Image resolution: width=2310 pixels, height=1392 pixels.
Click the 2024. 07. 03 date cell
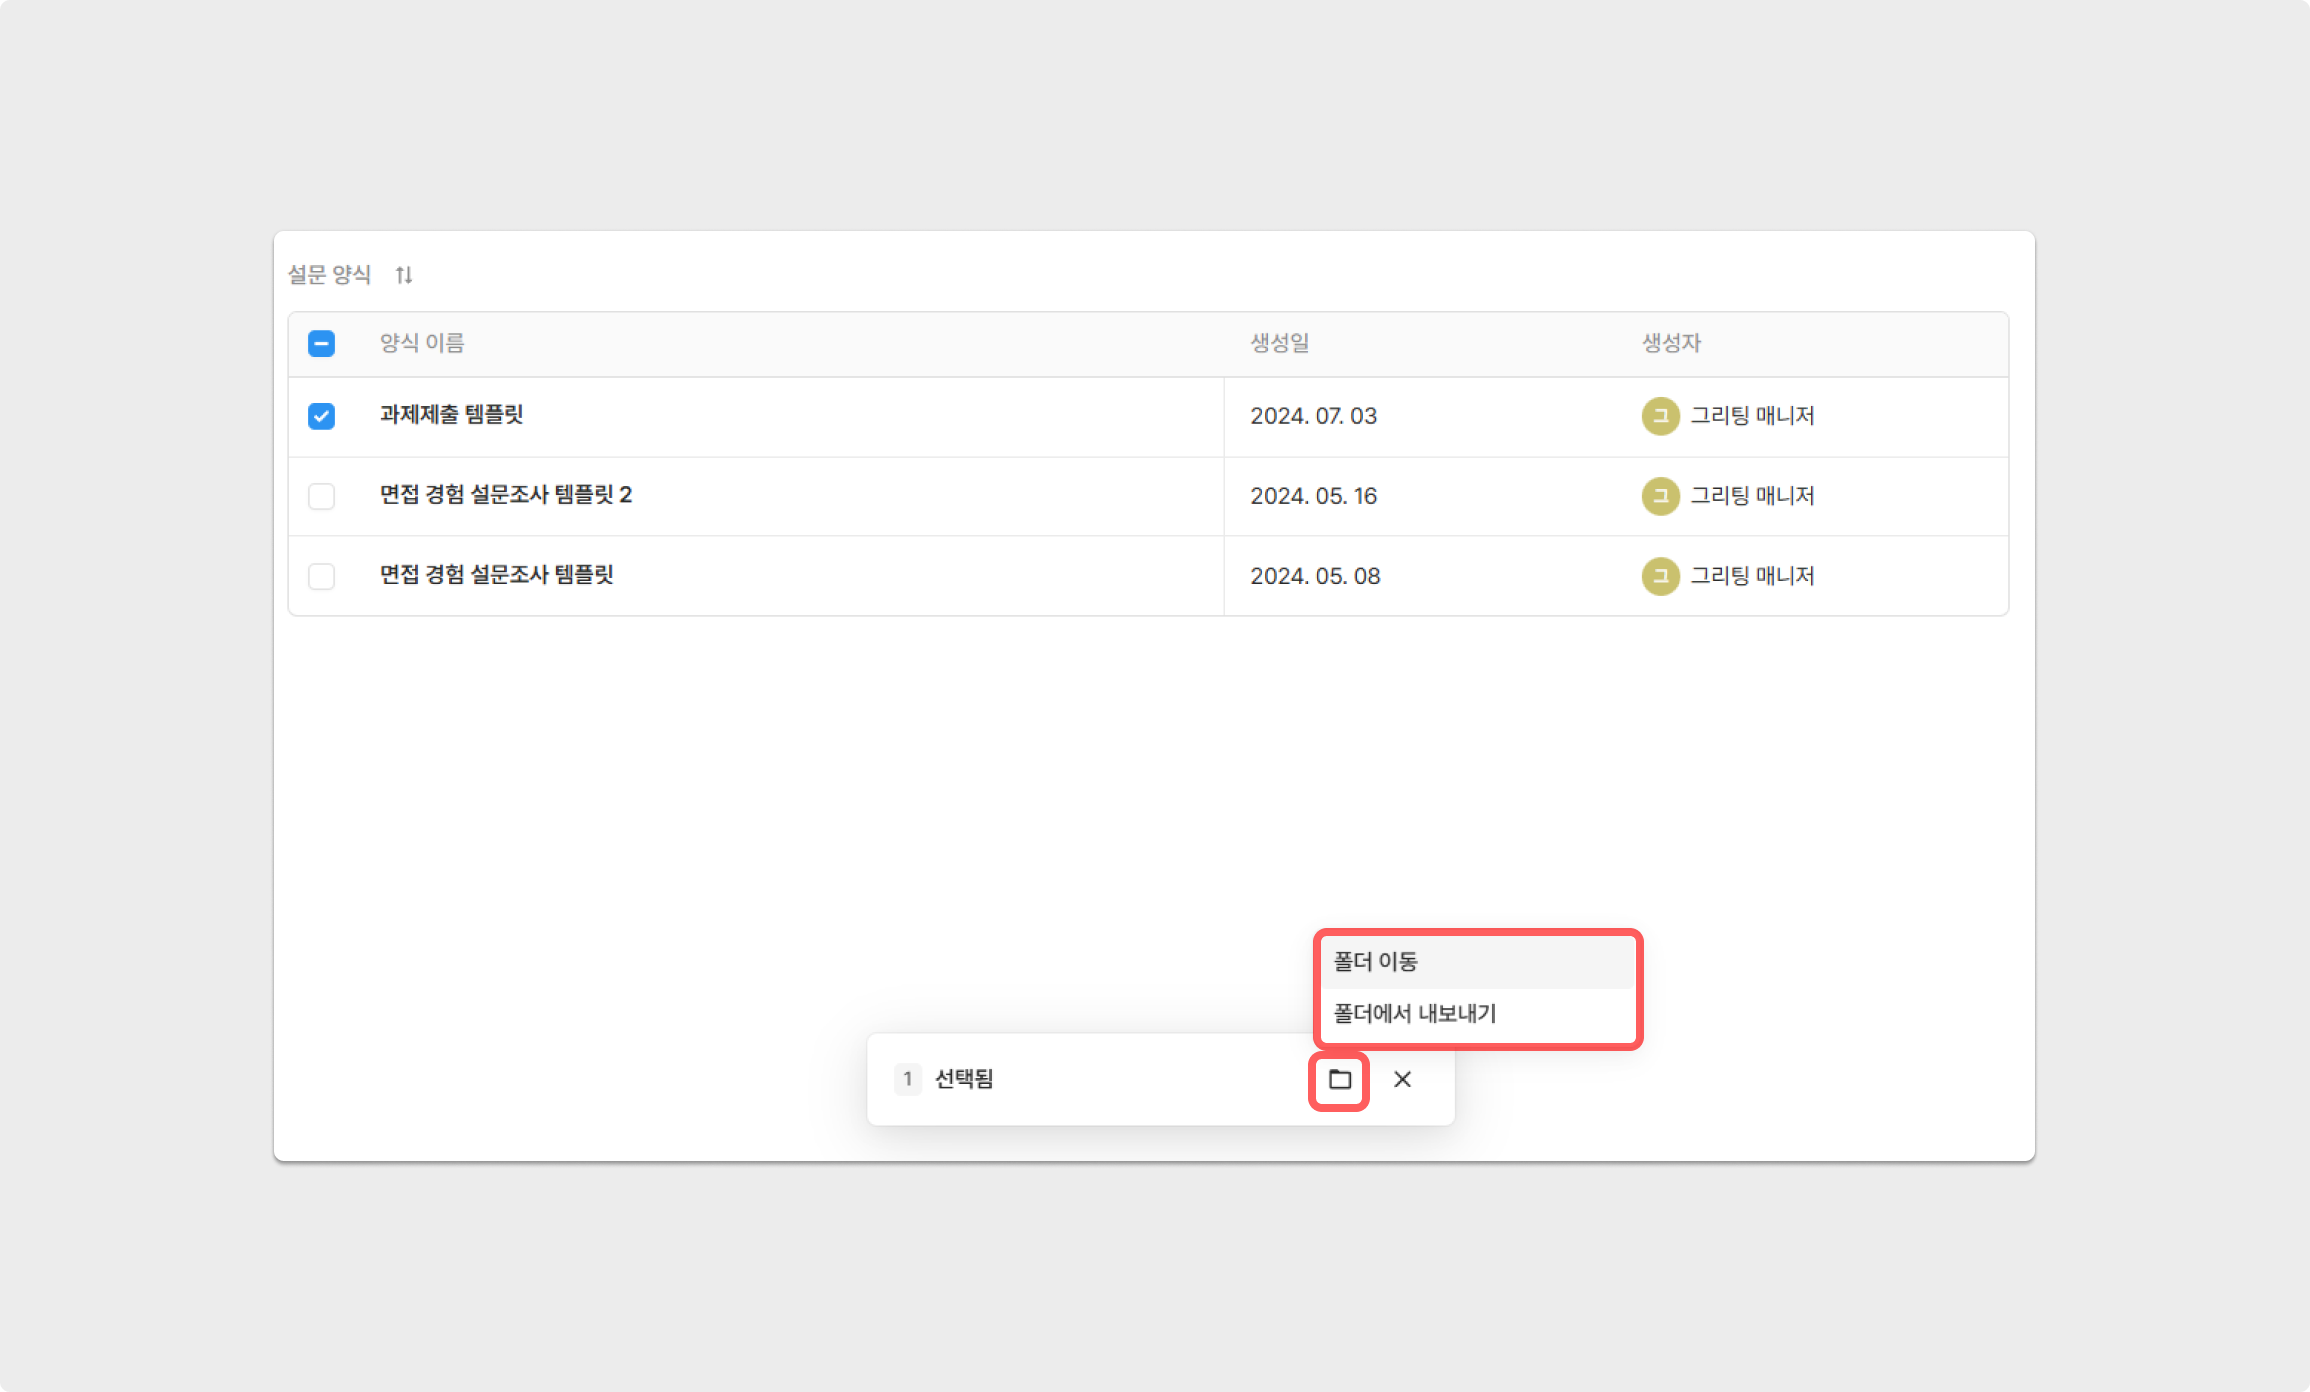click(1313, 416)
